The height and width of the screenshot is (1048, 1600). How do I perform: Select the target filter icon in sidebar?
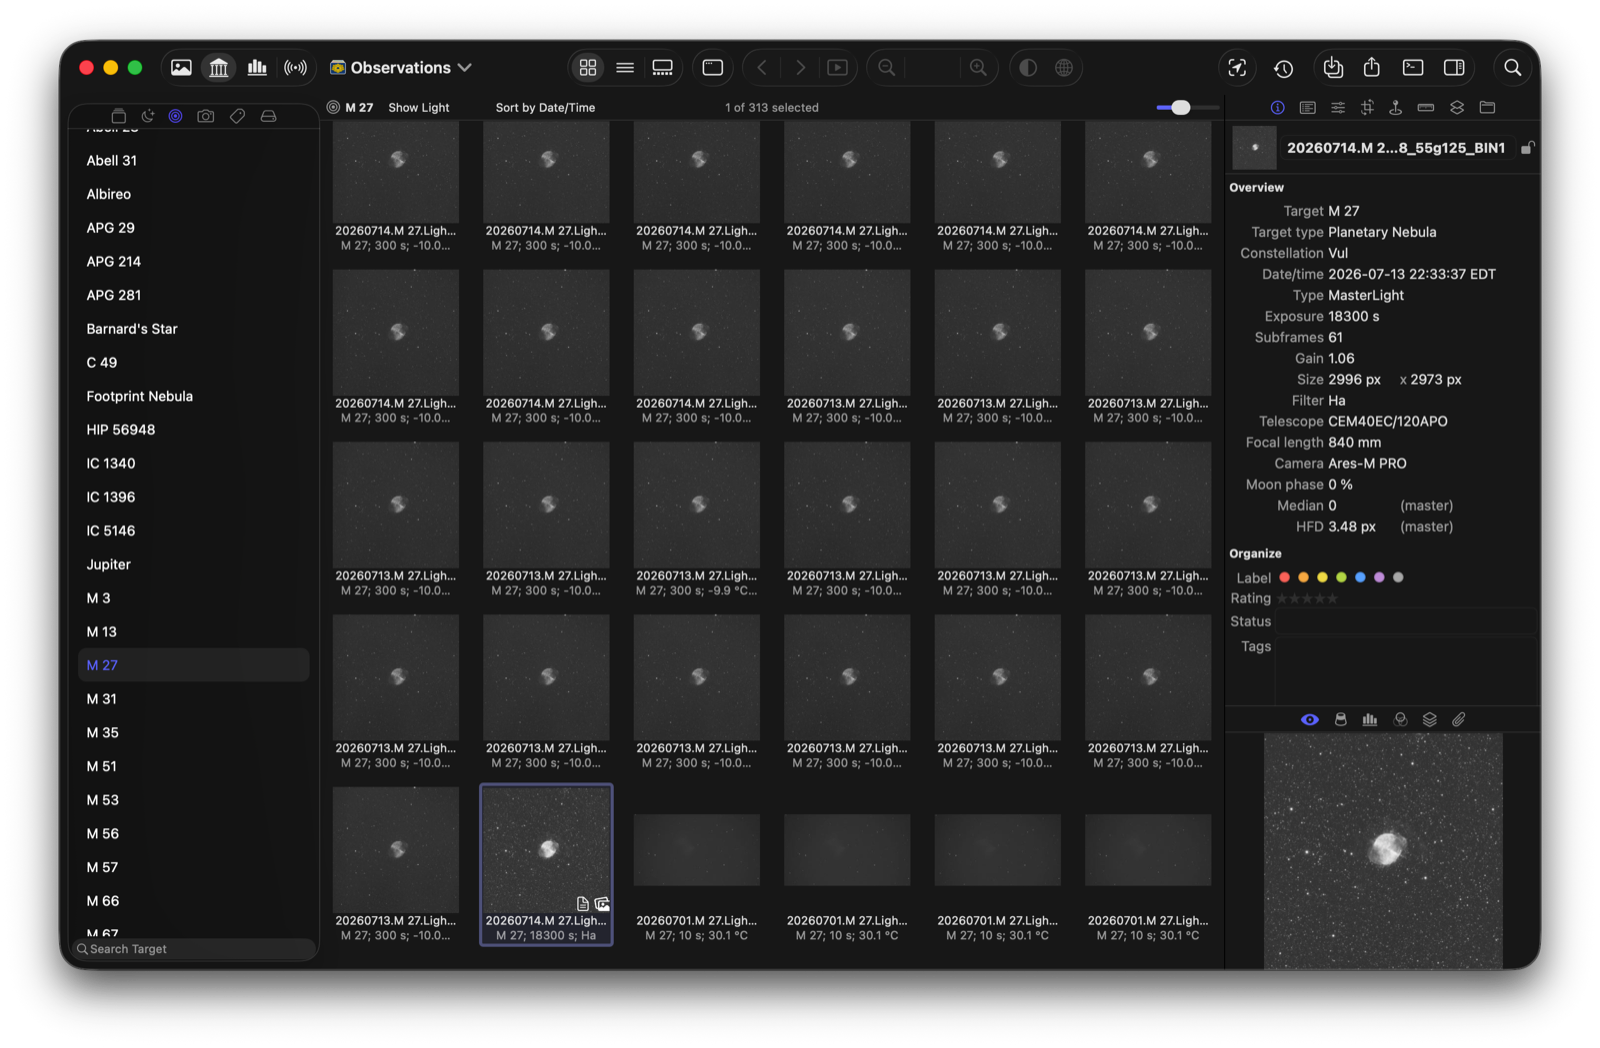point(176,116)
